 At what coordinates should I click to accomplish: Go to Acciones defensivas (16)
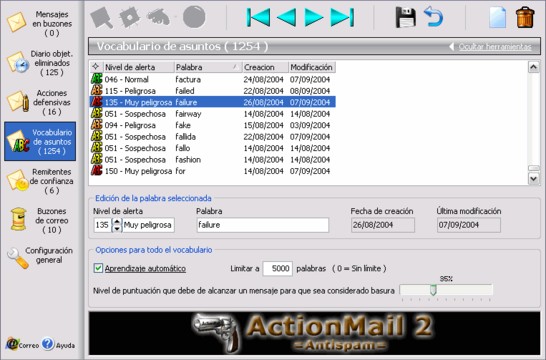tap(40, 102)
